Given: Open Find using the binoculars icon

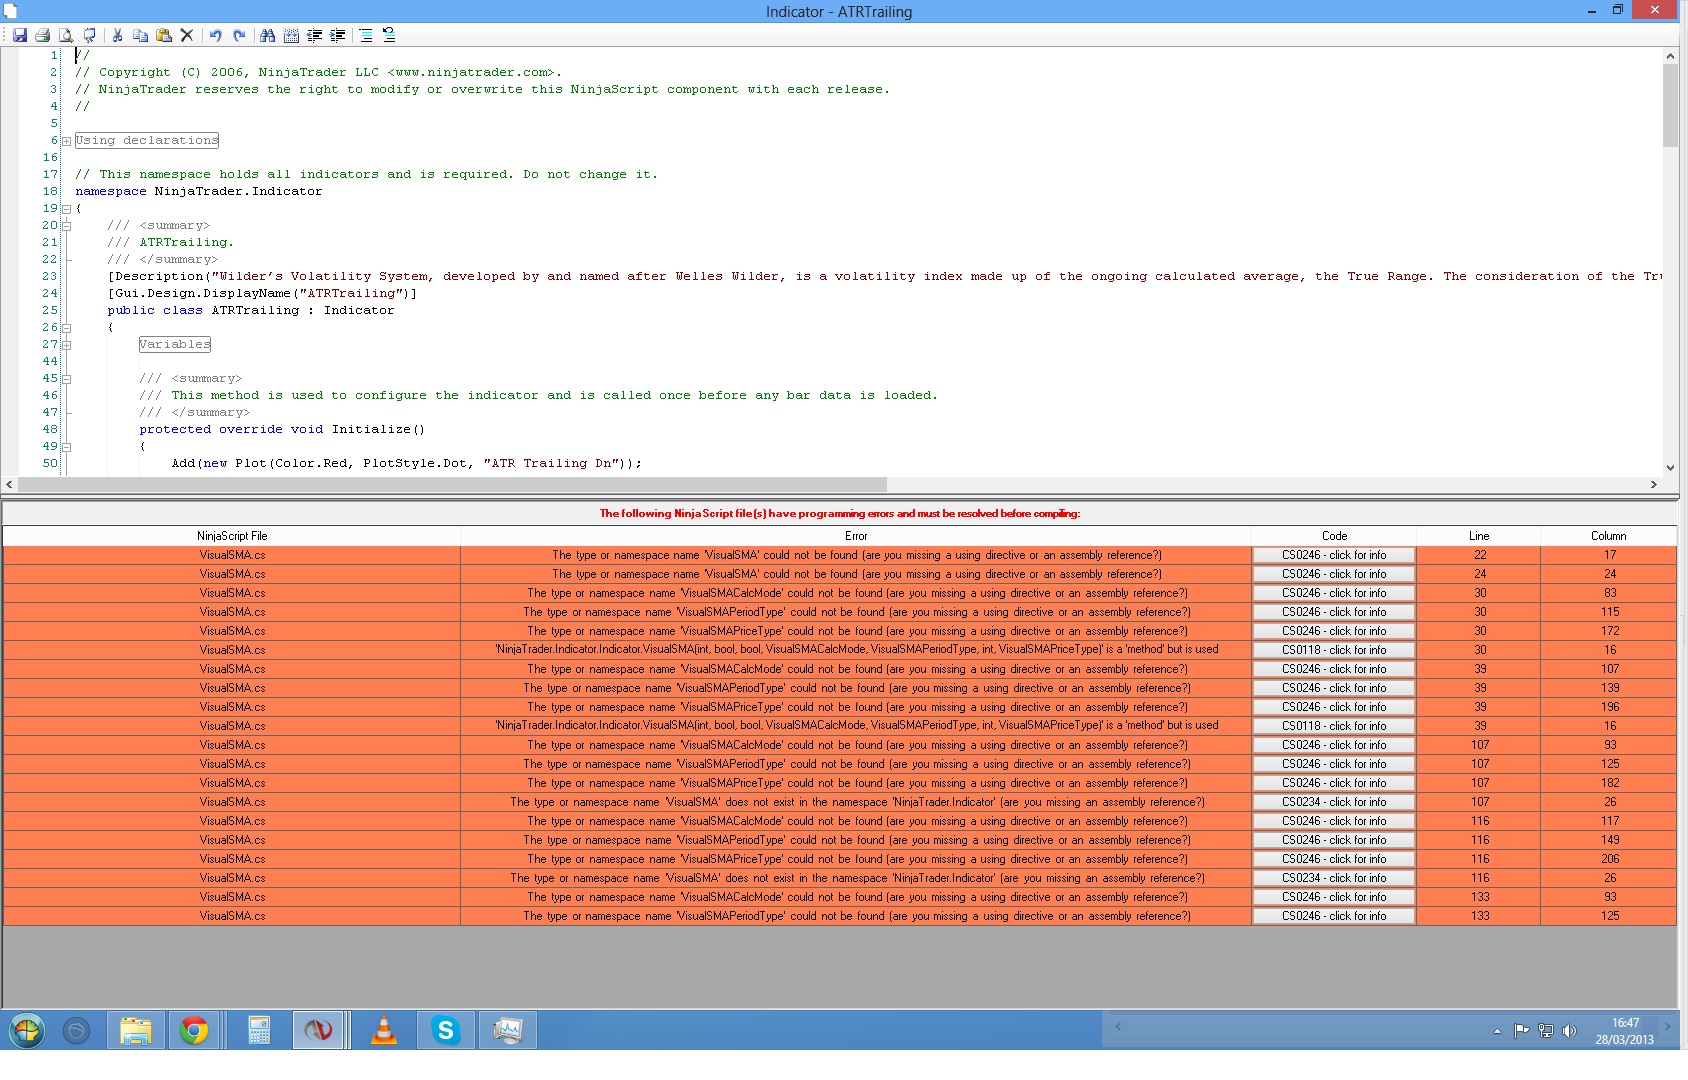Looking at the screenshot, I should pos(267,35).
